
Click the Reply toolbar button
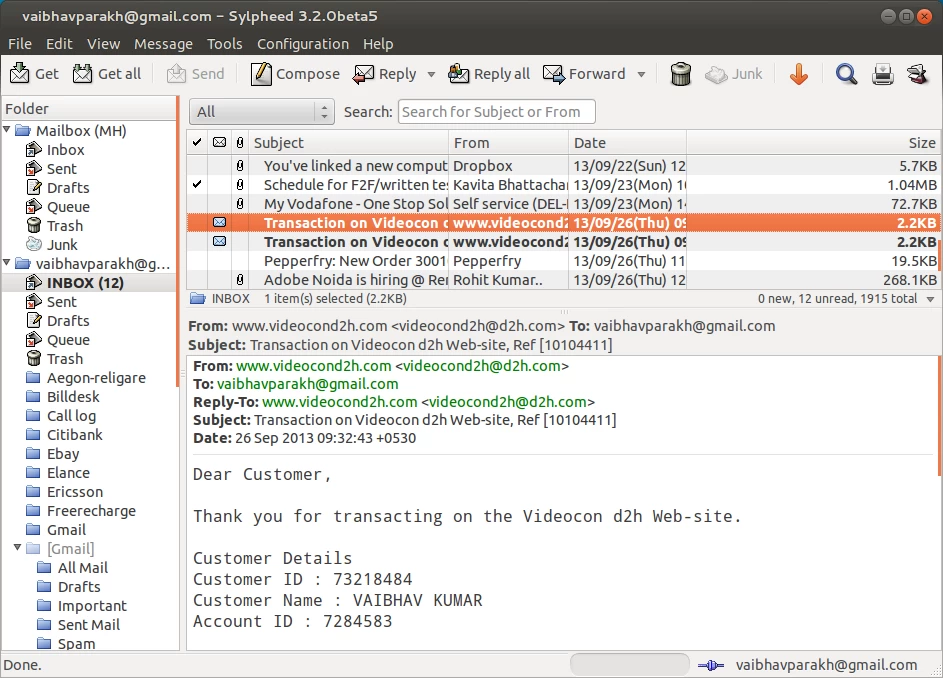pyautogui.click(x=385, y=74)
